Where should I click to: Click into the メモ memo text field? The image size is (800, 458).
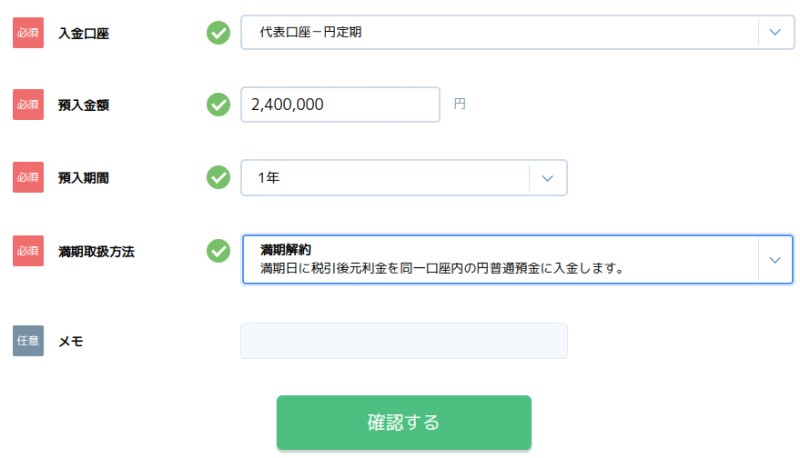tap(403, 340)
